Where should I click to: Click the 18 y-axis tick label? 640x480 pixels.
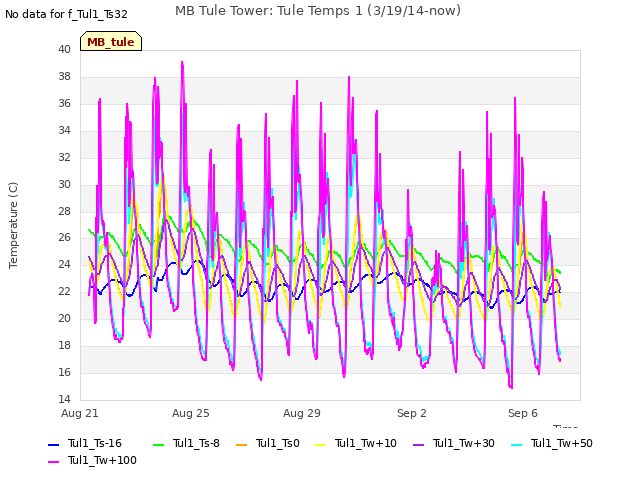point(64,345)
